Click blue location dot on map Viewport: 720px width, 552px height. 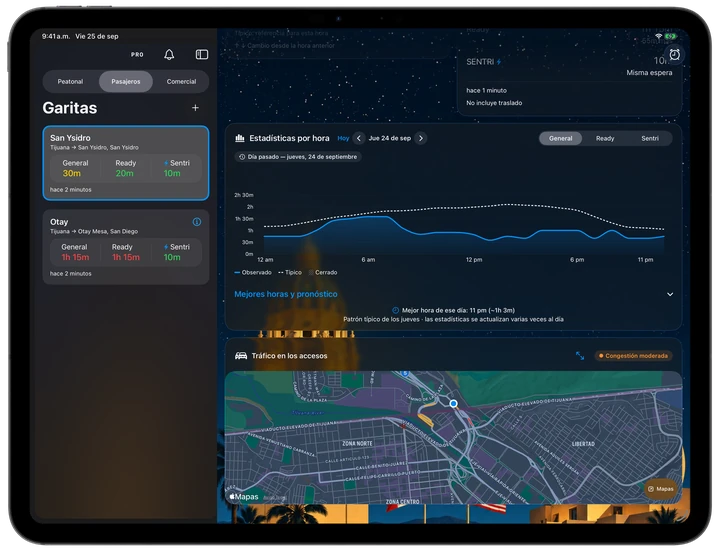(453, 404)
